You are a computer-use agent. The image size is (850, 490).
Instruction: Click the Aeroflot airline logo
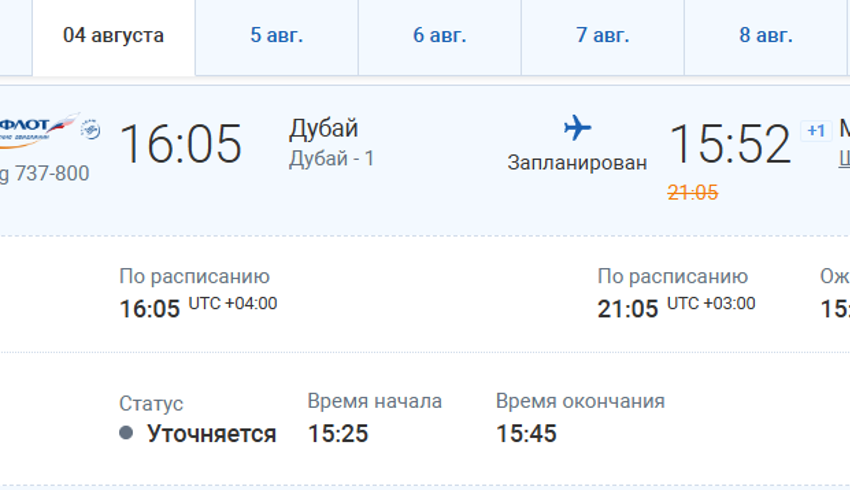pyautogui.click(x=38, y=125)
